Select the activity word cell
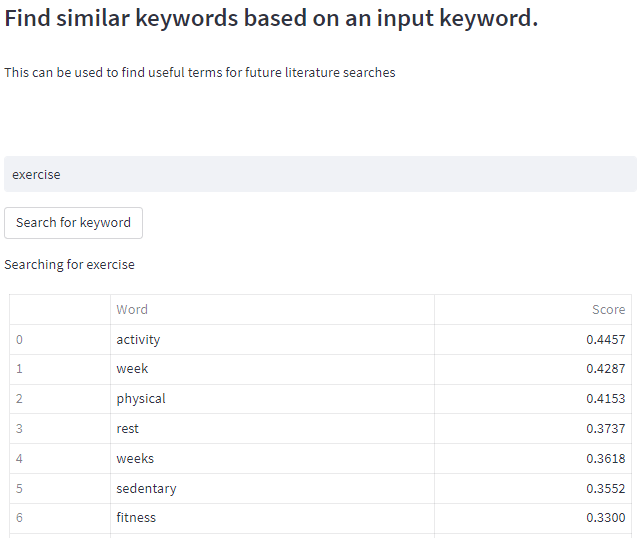Image resolution: width=644 pixels, height=538 pixels. tap(271, 340)
